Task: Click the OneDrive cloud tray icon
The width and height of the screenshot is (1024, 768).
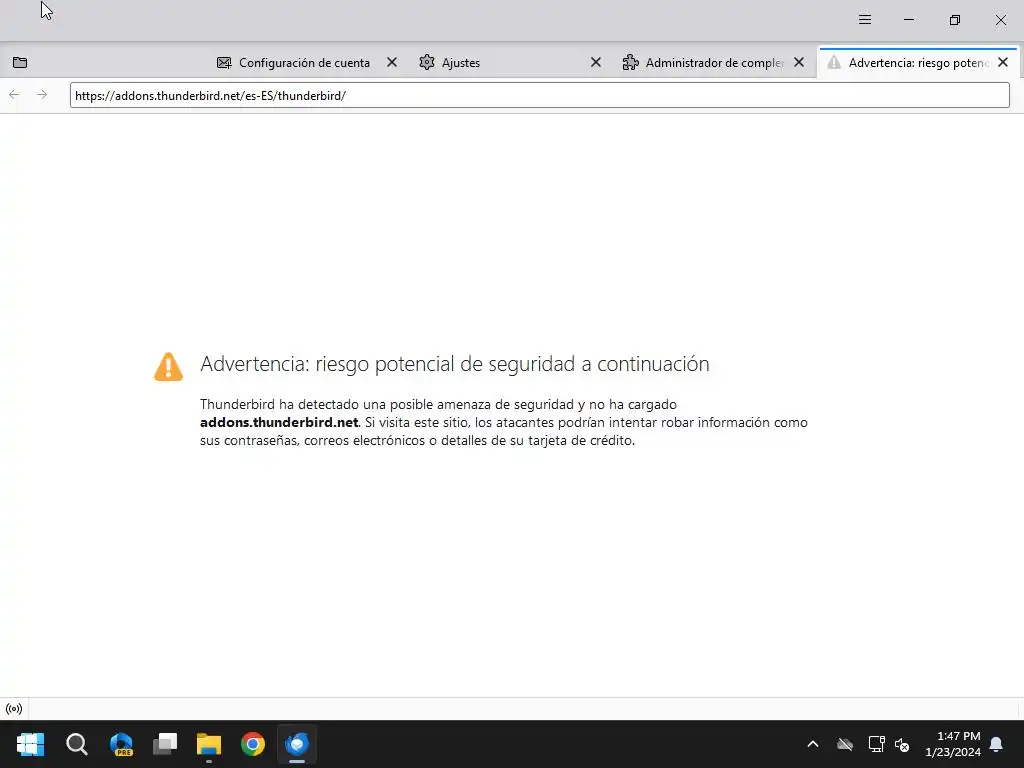Action: click(845, 744)
